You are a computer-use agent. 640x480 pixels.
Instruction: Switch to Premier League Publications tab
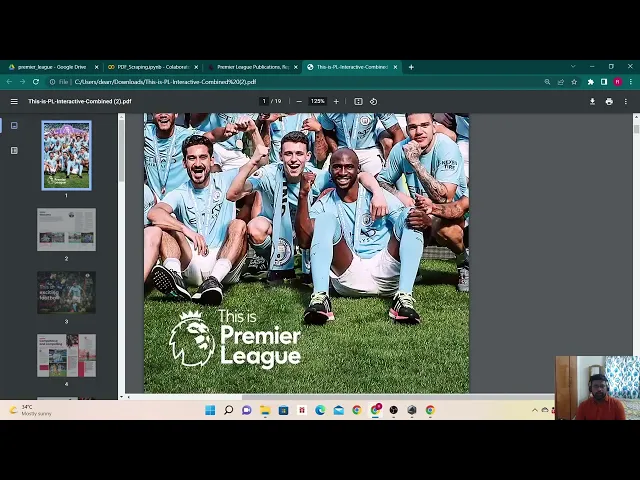pyautogui.click(x=252, y=67)
